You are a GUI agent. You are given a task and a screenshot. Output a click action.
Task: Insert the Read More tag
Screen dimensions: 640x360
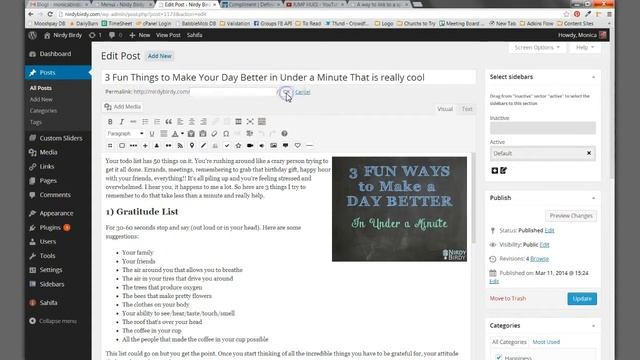(238, 122)
